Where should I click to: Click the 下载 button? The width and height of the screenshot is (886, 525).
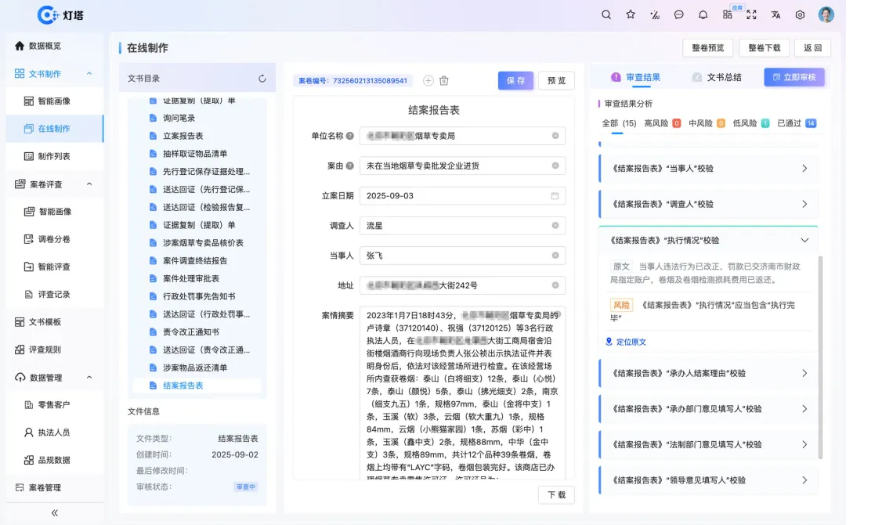[x=557, y=494]
